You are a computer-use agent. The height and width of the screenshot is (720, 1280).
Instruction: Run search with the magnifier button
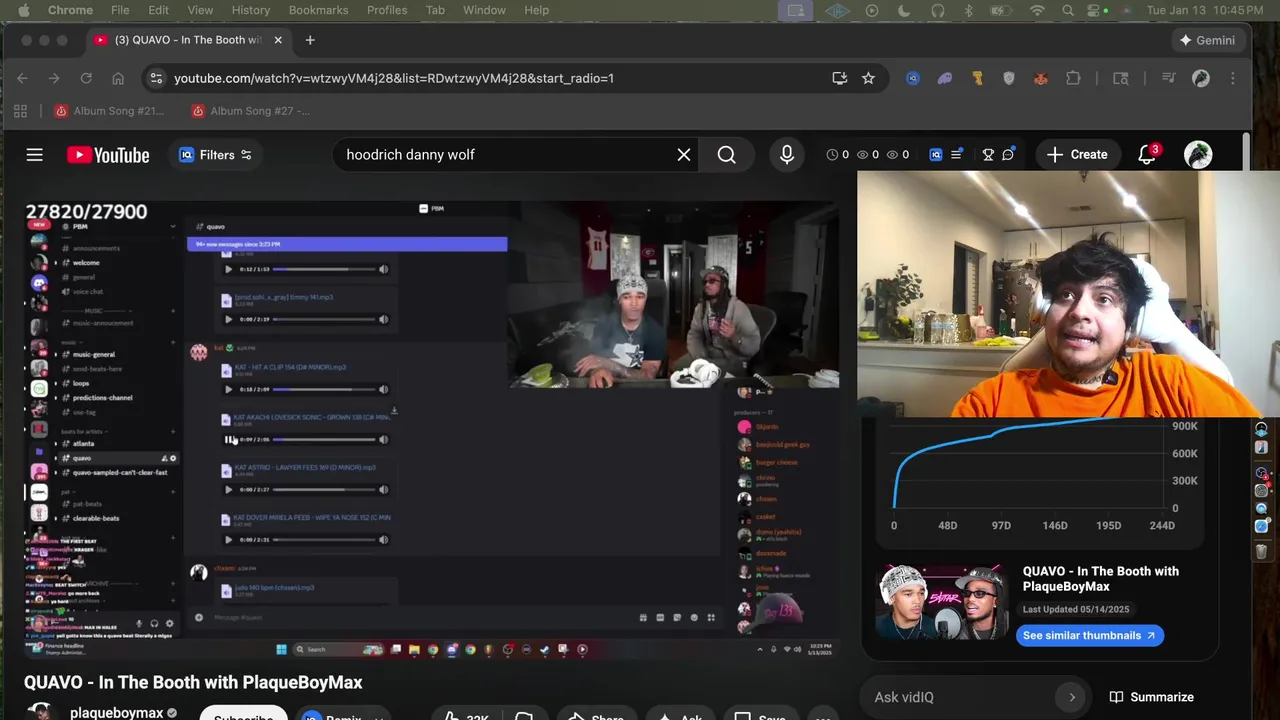pyautogui.click(x=727, y=155)
